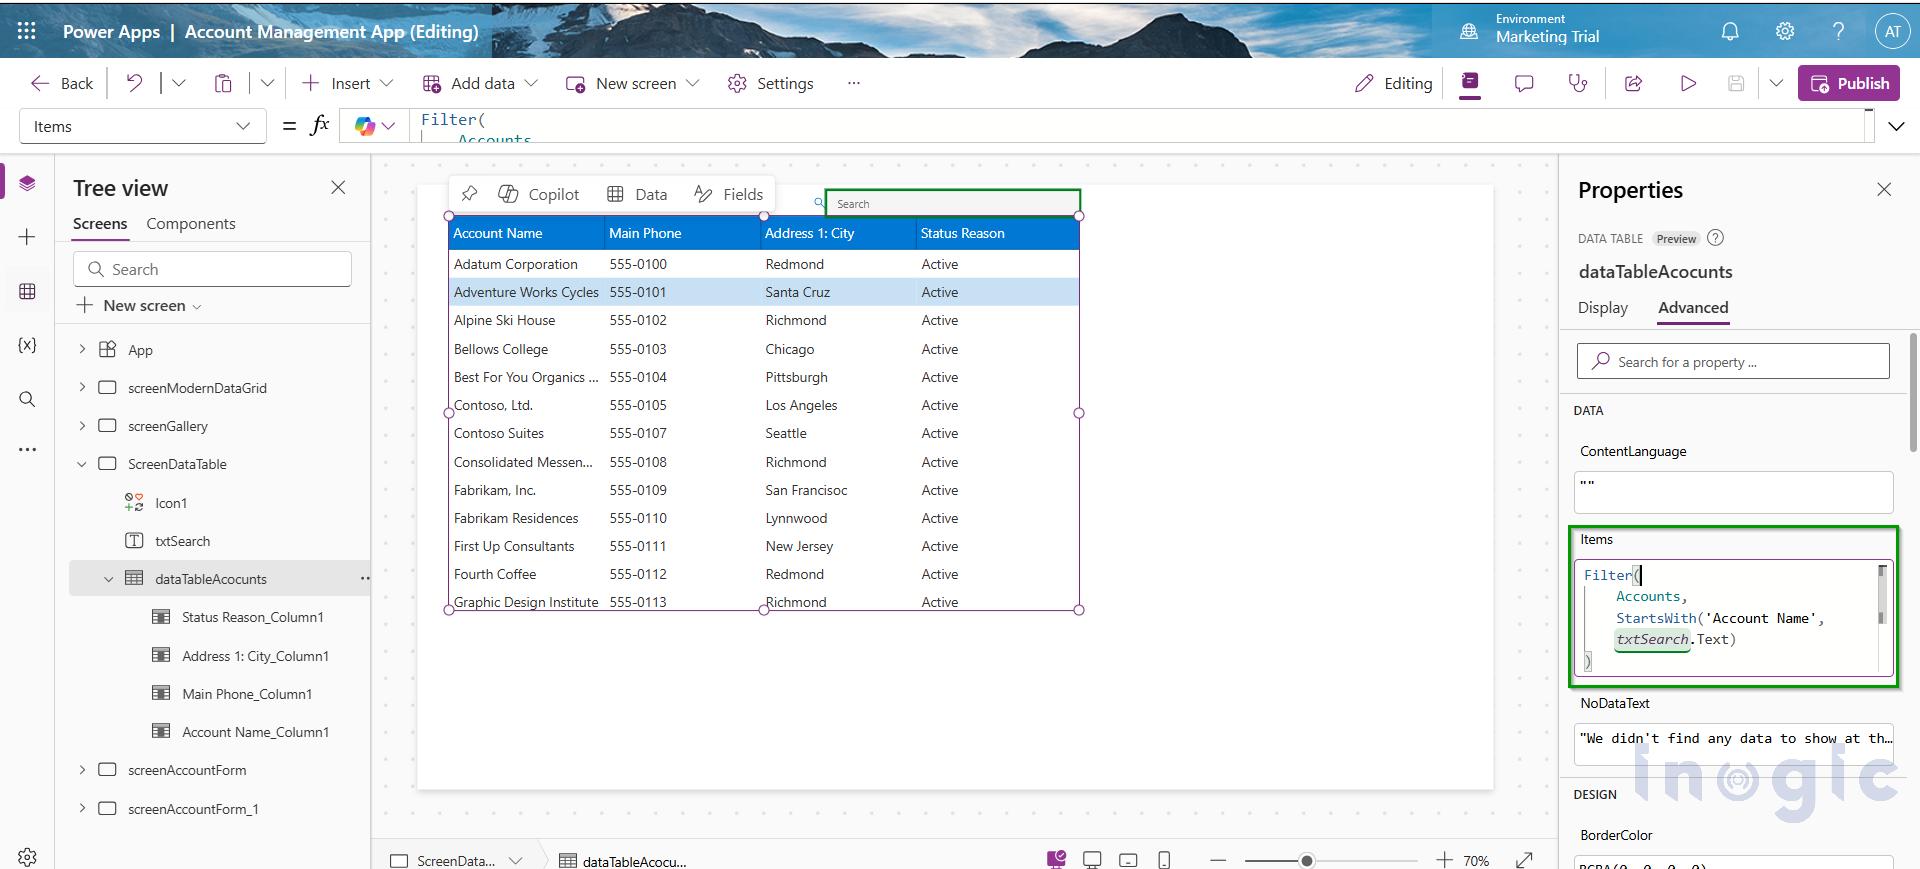Open the Search icon in left sidebar

pos(27,399)
